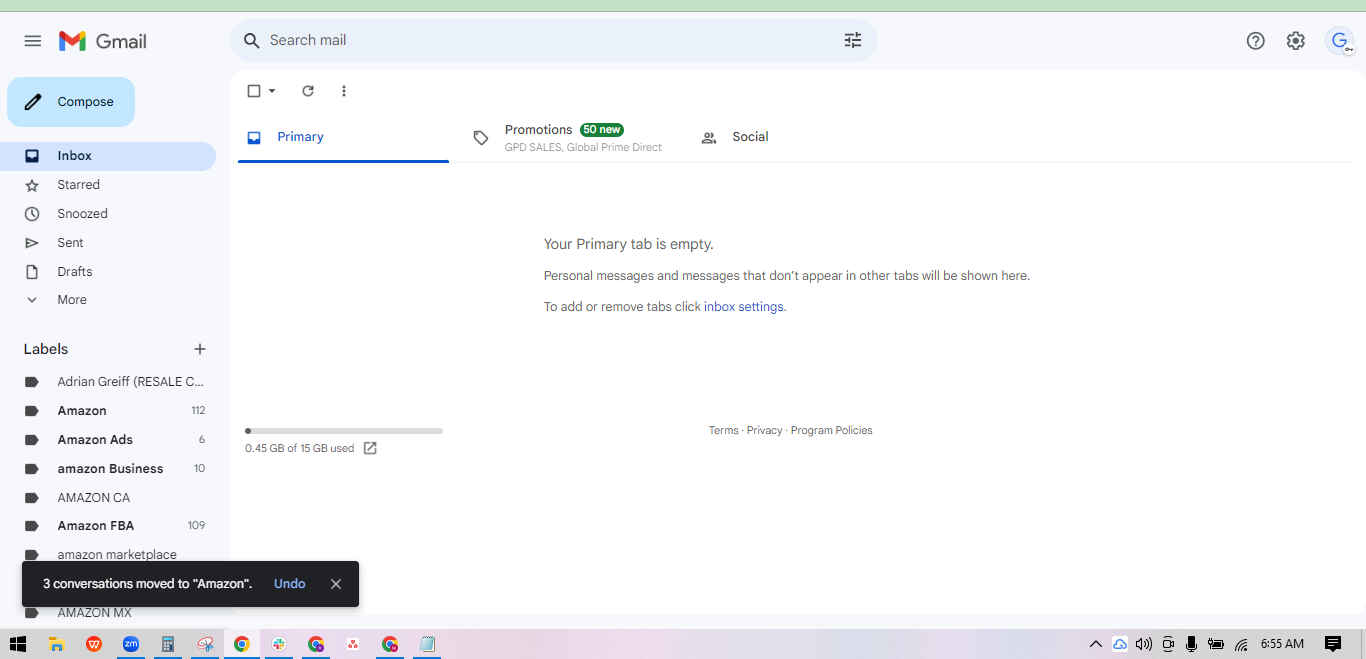Open the inbox settings link
The image size is (1366, 659).
point(744,307)
